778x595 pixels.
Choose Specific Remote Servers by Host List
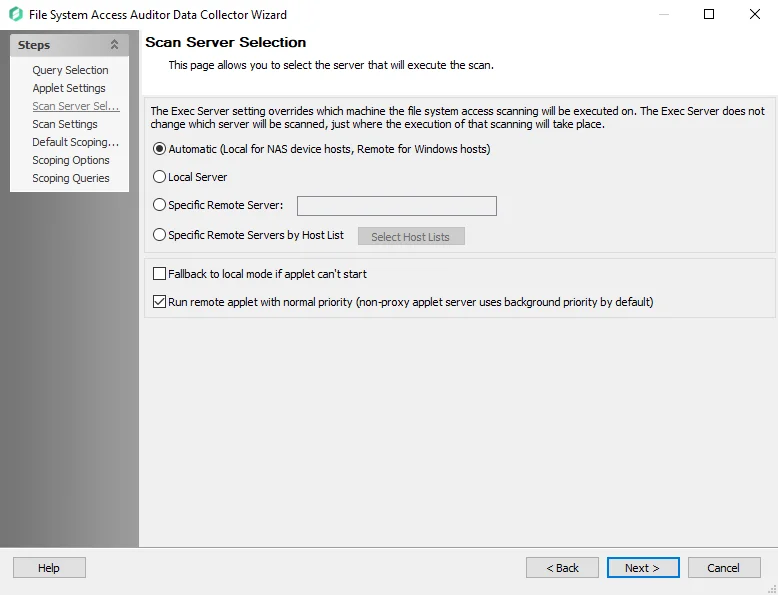point(159,235)
